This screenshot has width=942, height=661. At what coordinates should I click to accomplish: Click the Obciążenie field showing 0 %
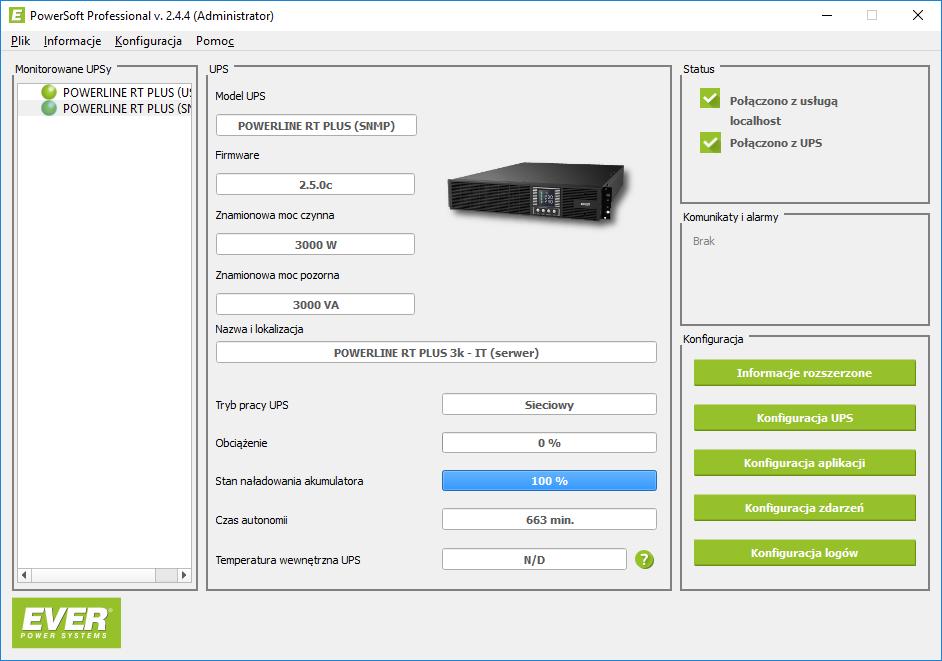coord(549,443)
